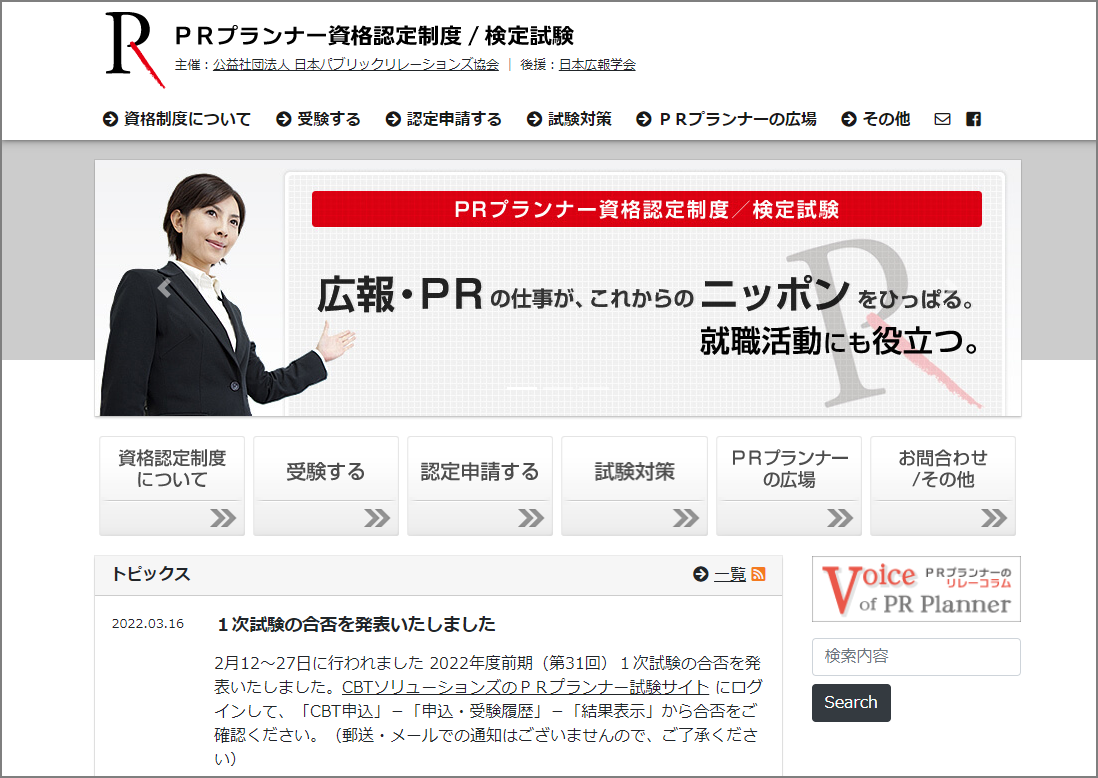Open the 試験対策 card button

[x=634, y=486]
